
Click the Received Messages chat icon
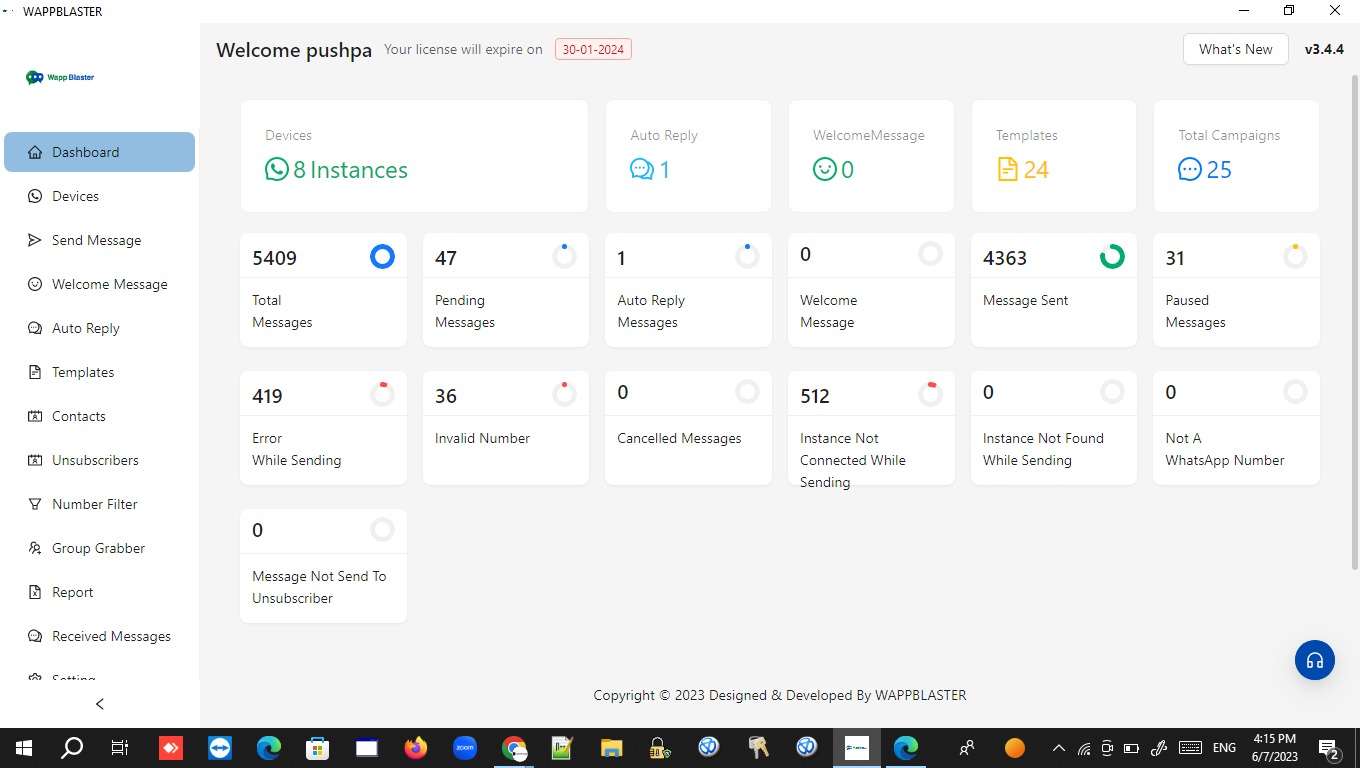coord(35,636)
